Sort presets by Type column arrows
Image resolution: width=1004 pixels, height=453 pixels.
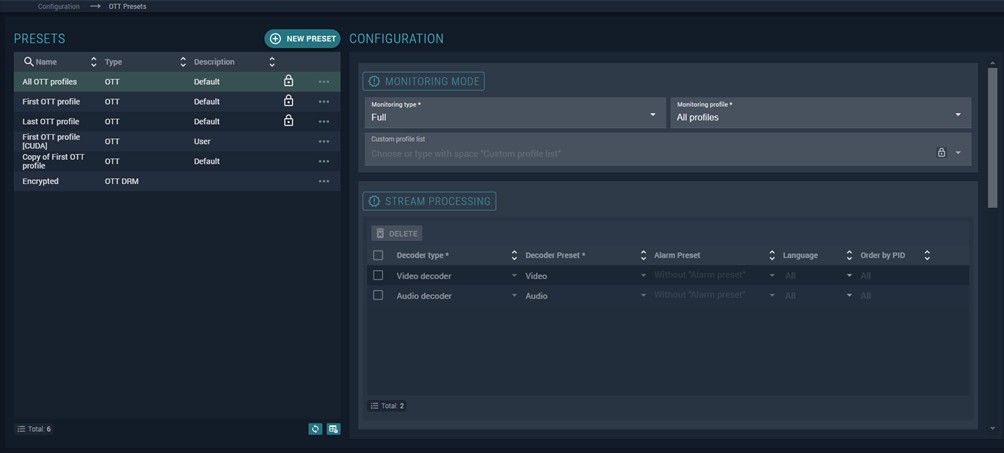pos(183,62)
